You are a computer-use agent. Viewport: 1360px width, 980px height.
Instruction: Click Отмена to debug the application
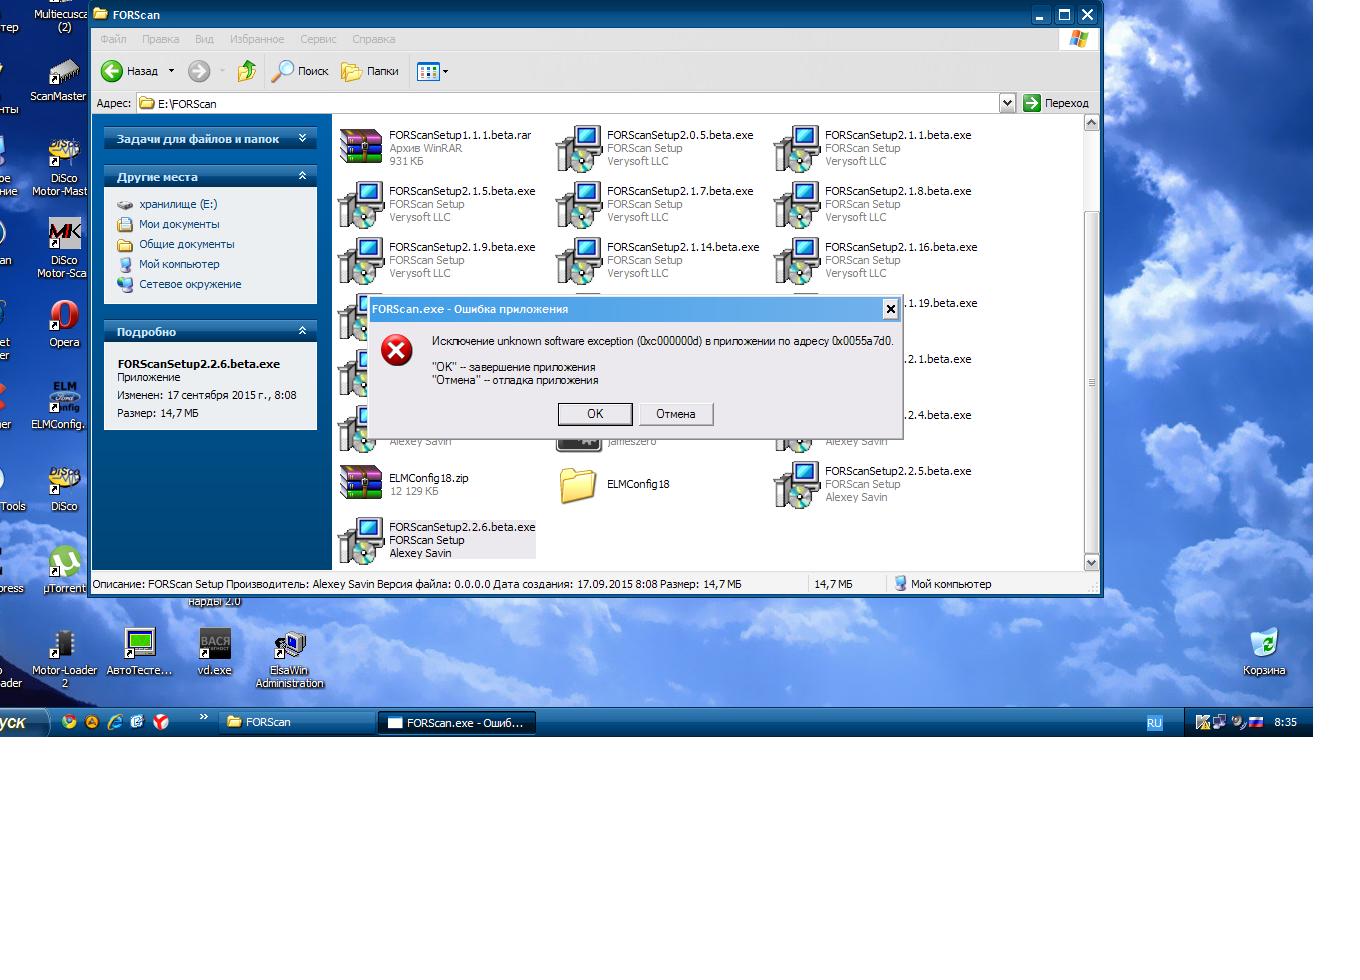(675, 414)
